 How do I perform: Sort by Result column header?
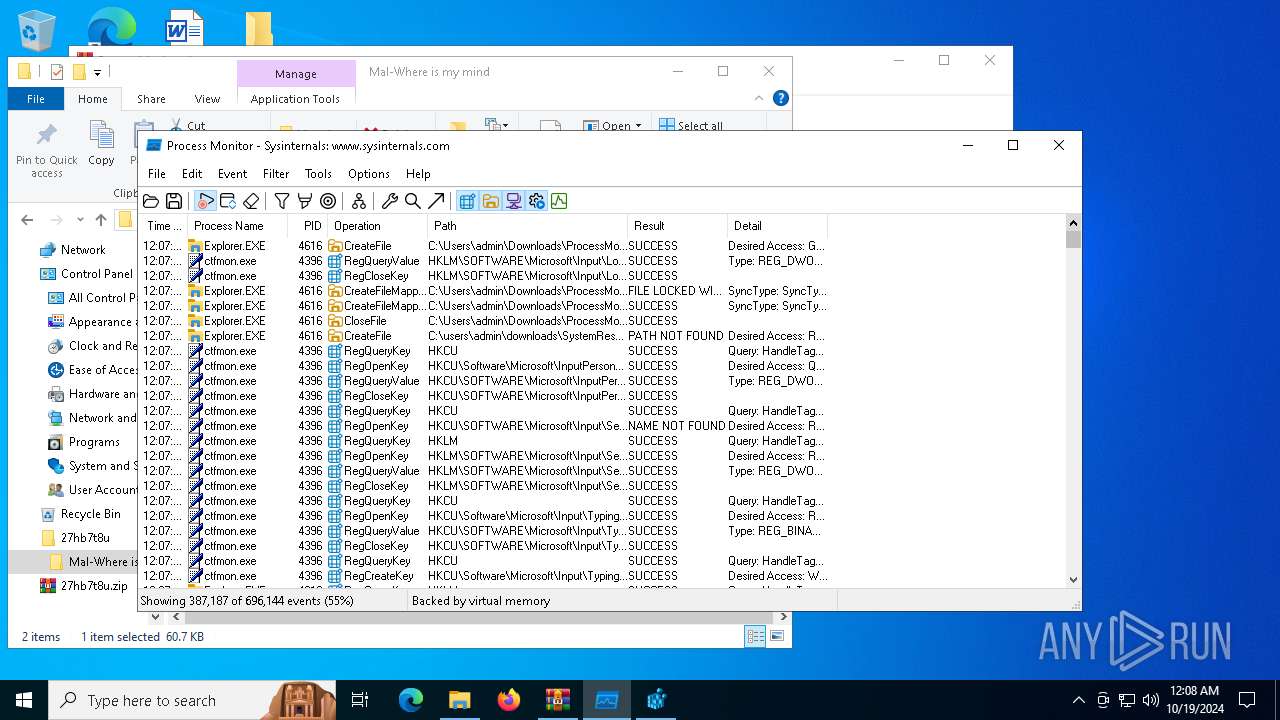pyautogui.click(x=677, y=226)
